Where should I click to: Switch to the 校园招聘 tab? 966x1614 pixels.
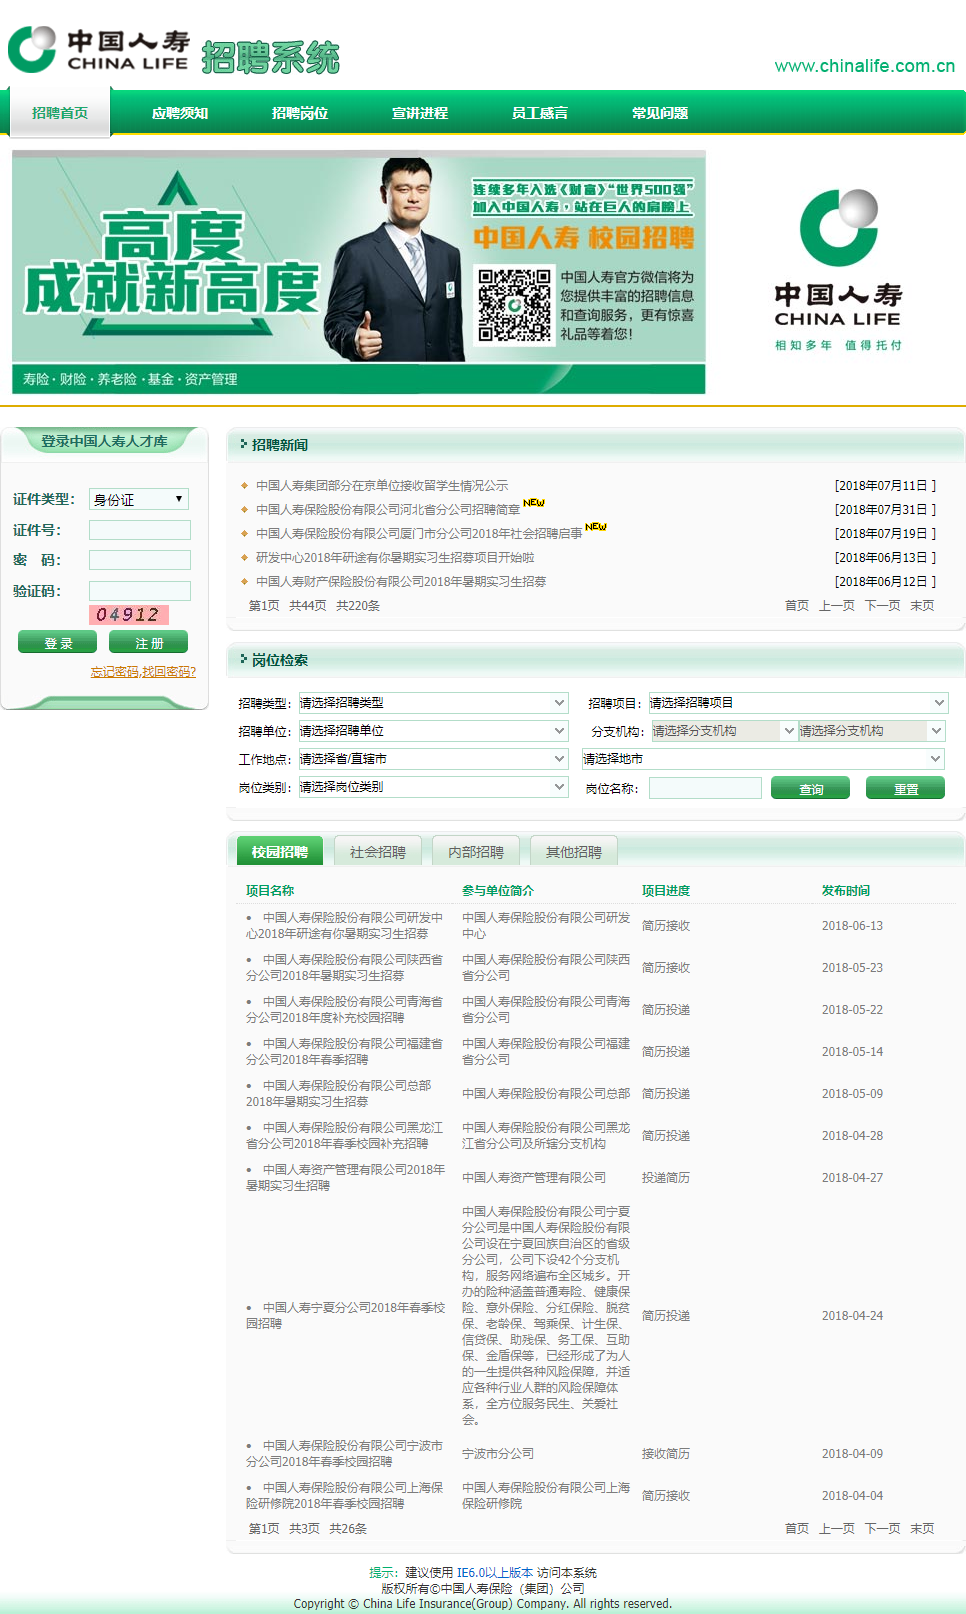click(280, 851)
